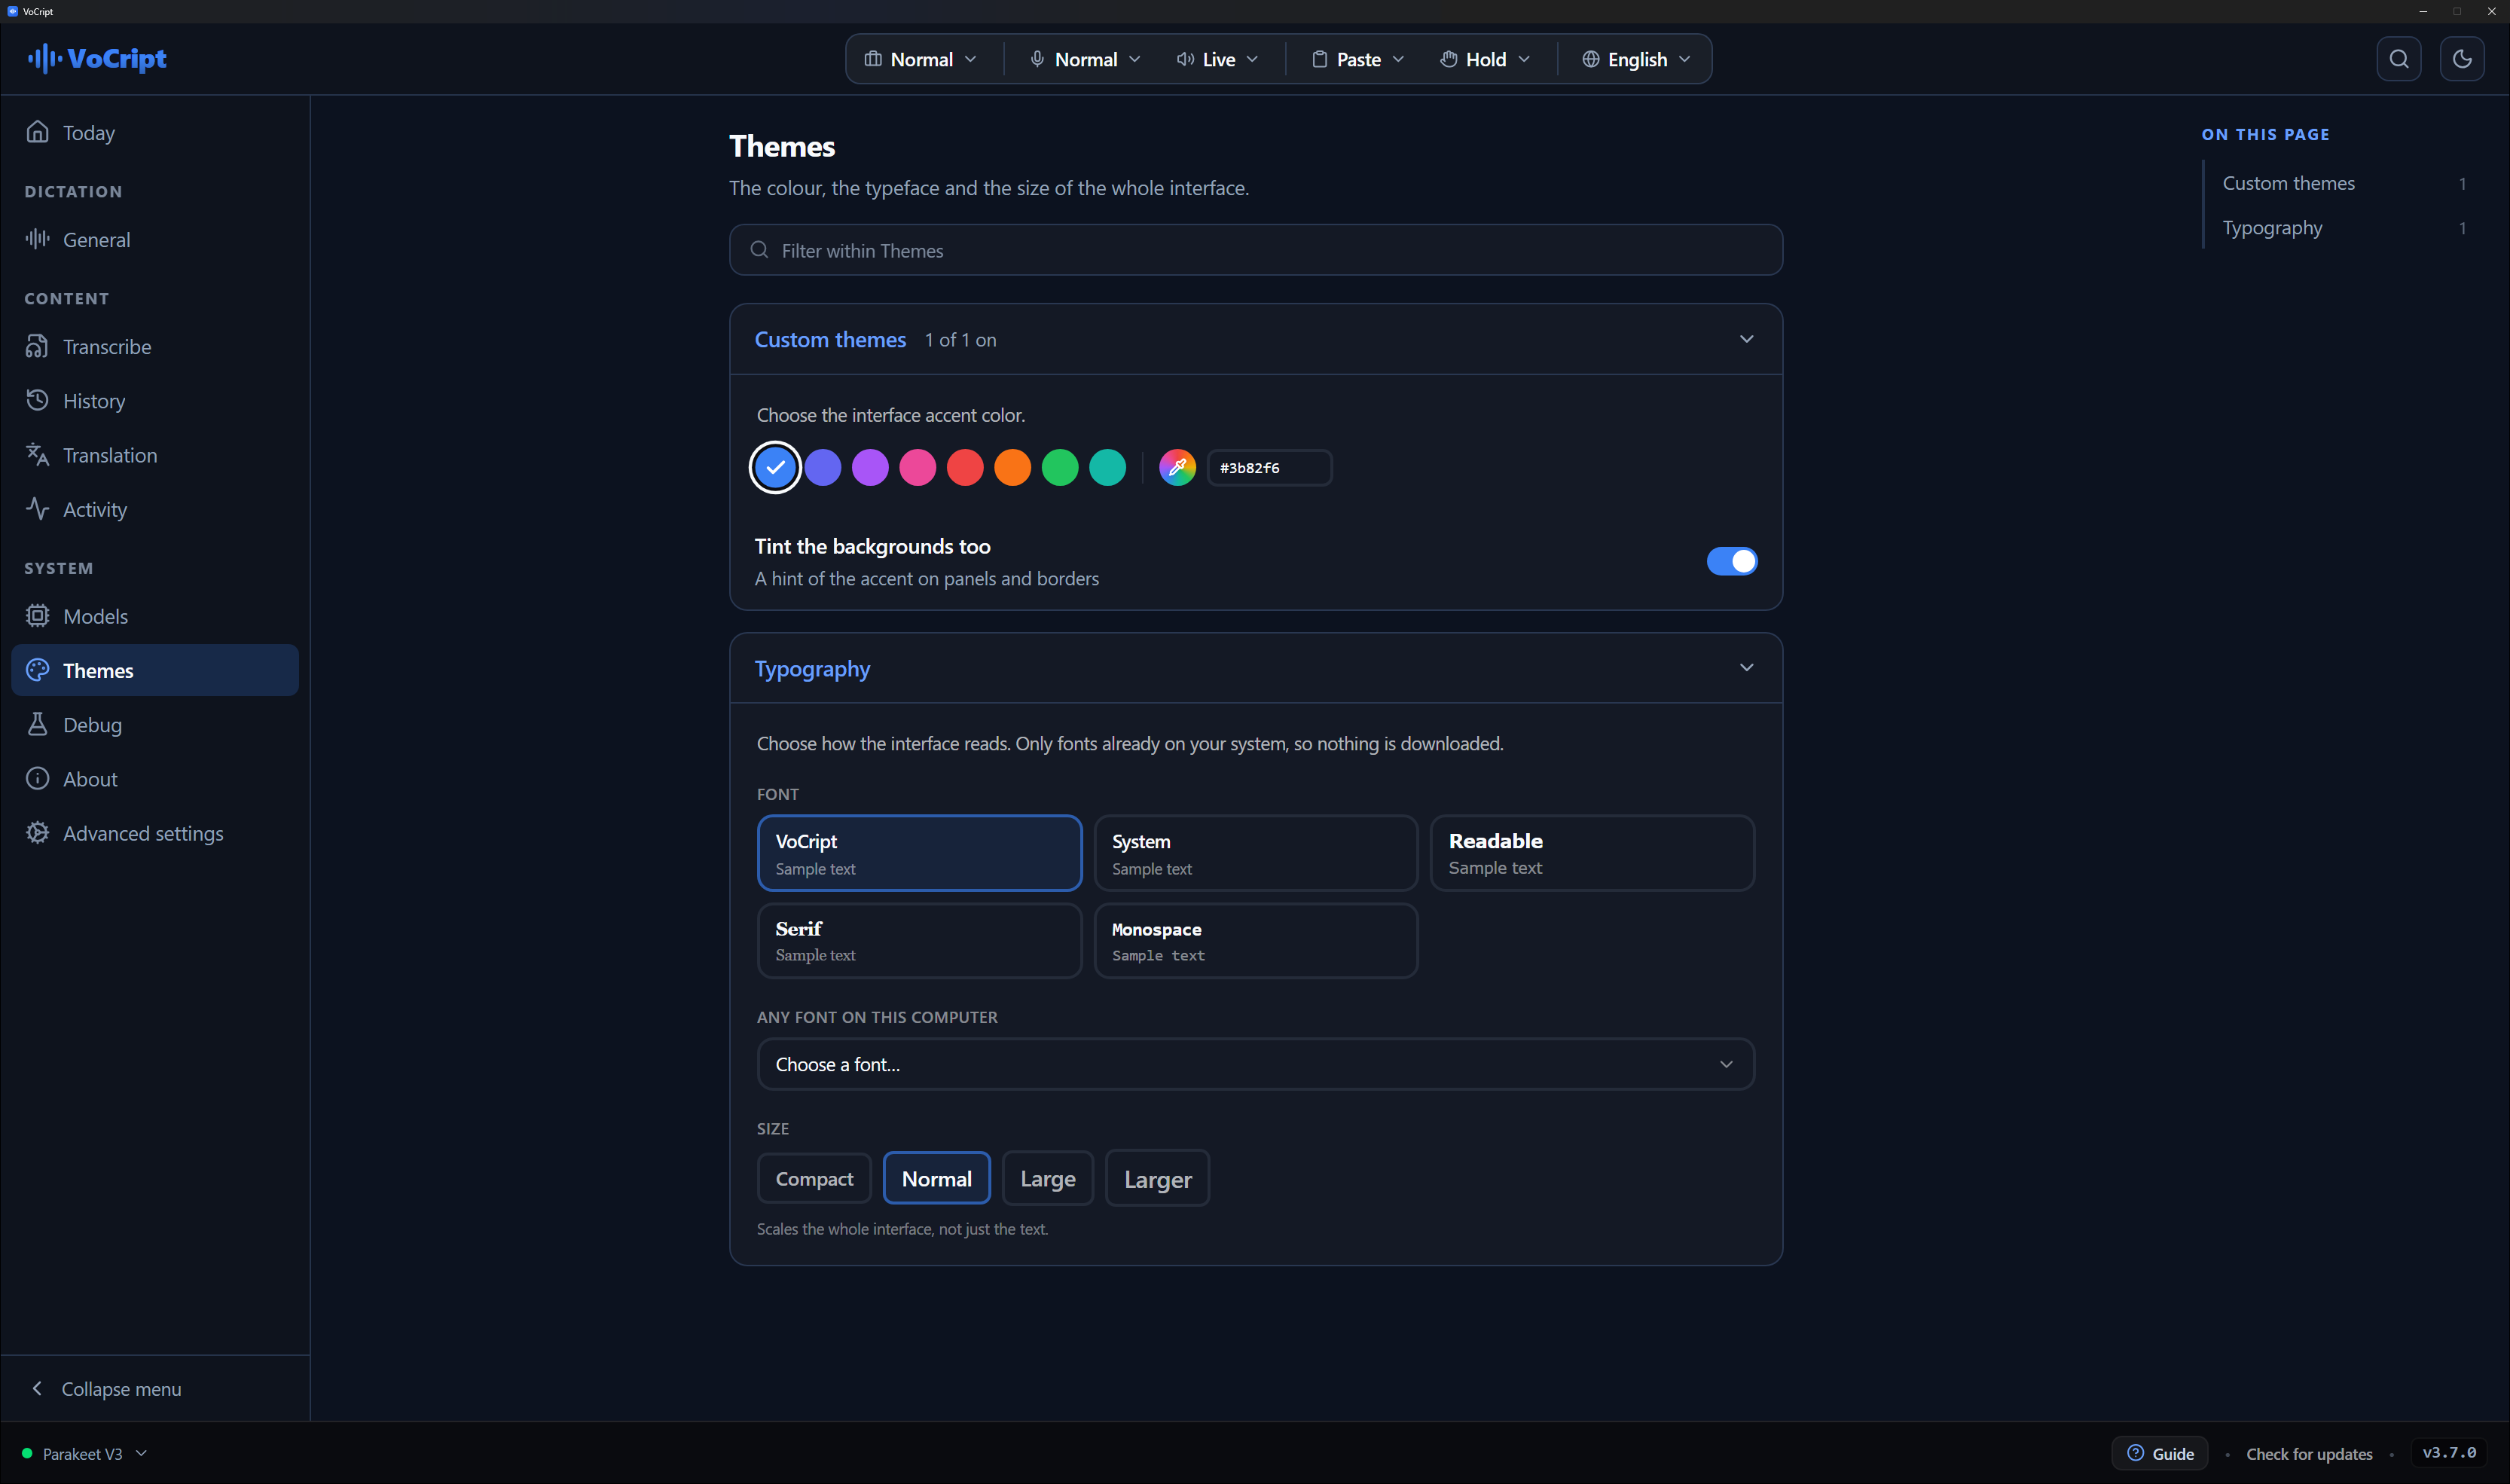
Task: Click Collapse menu
Action: click(x=155, y=1388)
